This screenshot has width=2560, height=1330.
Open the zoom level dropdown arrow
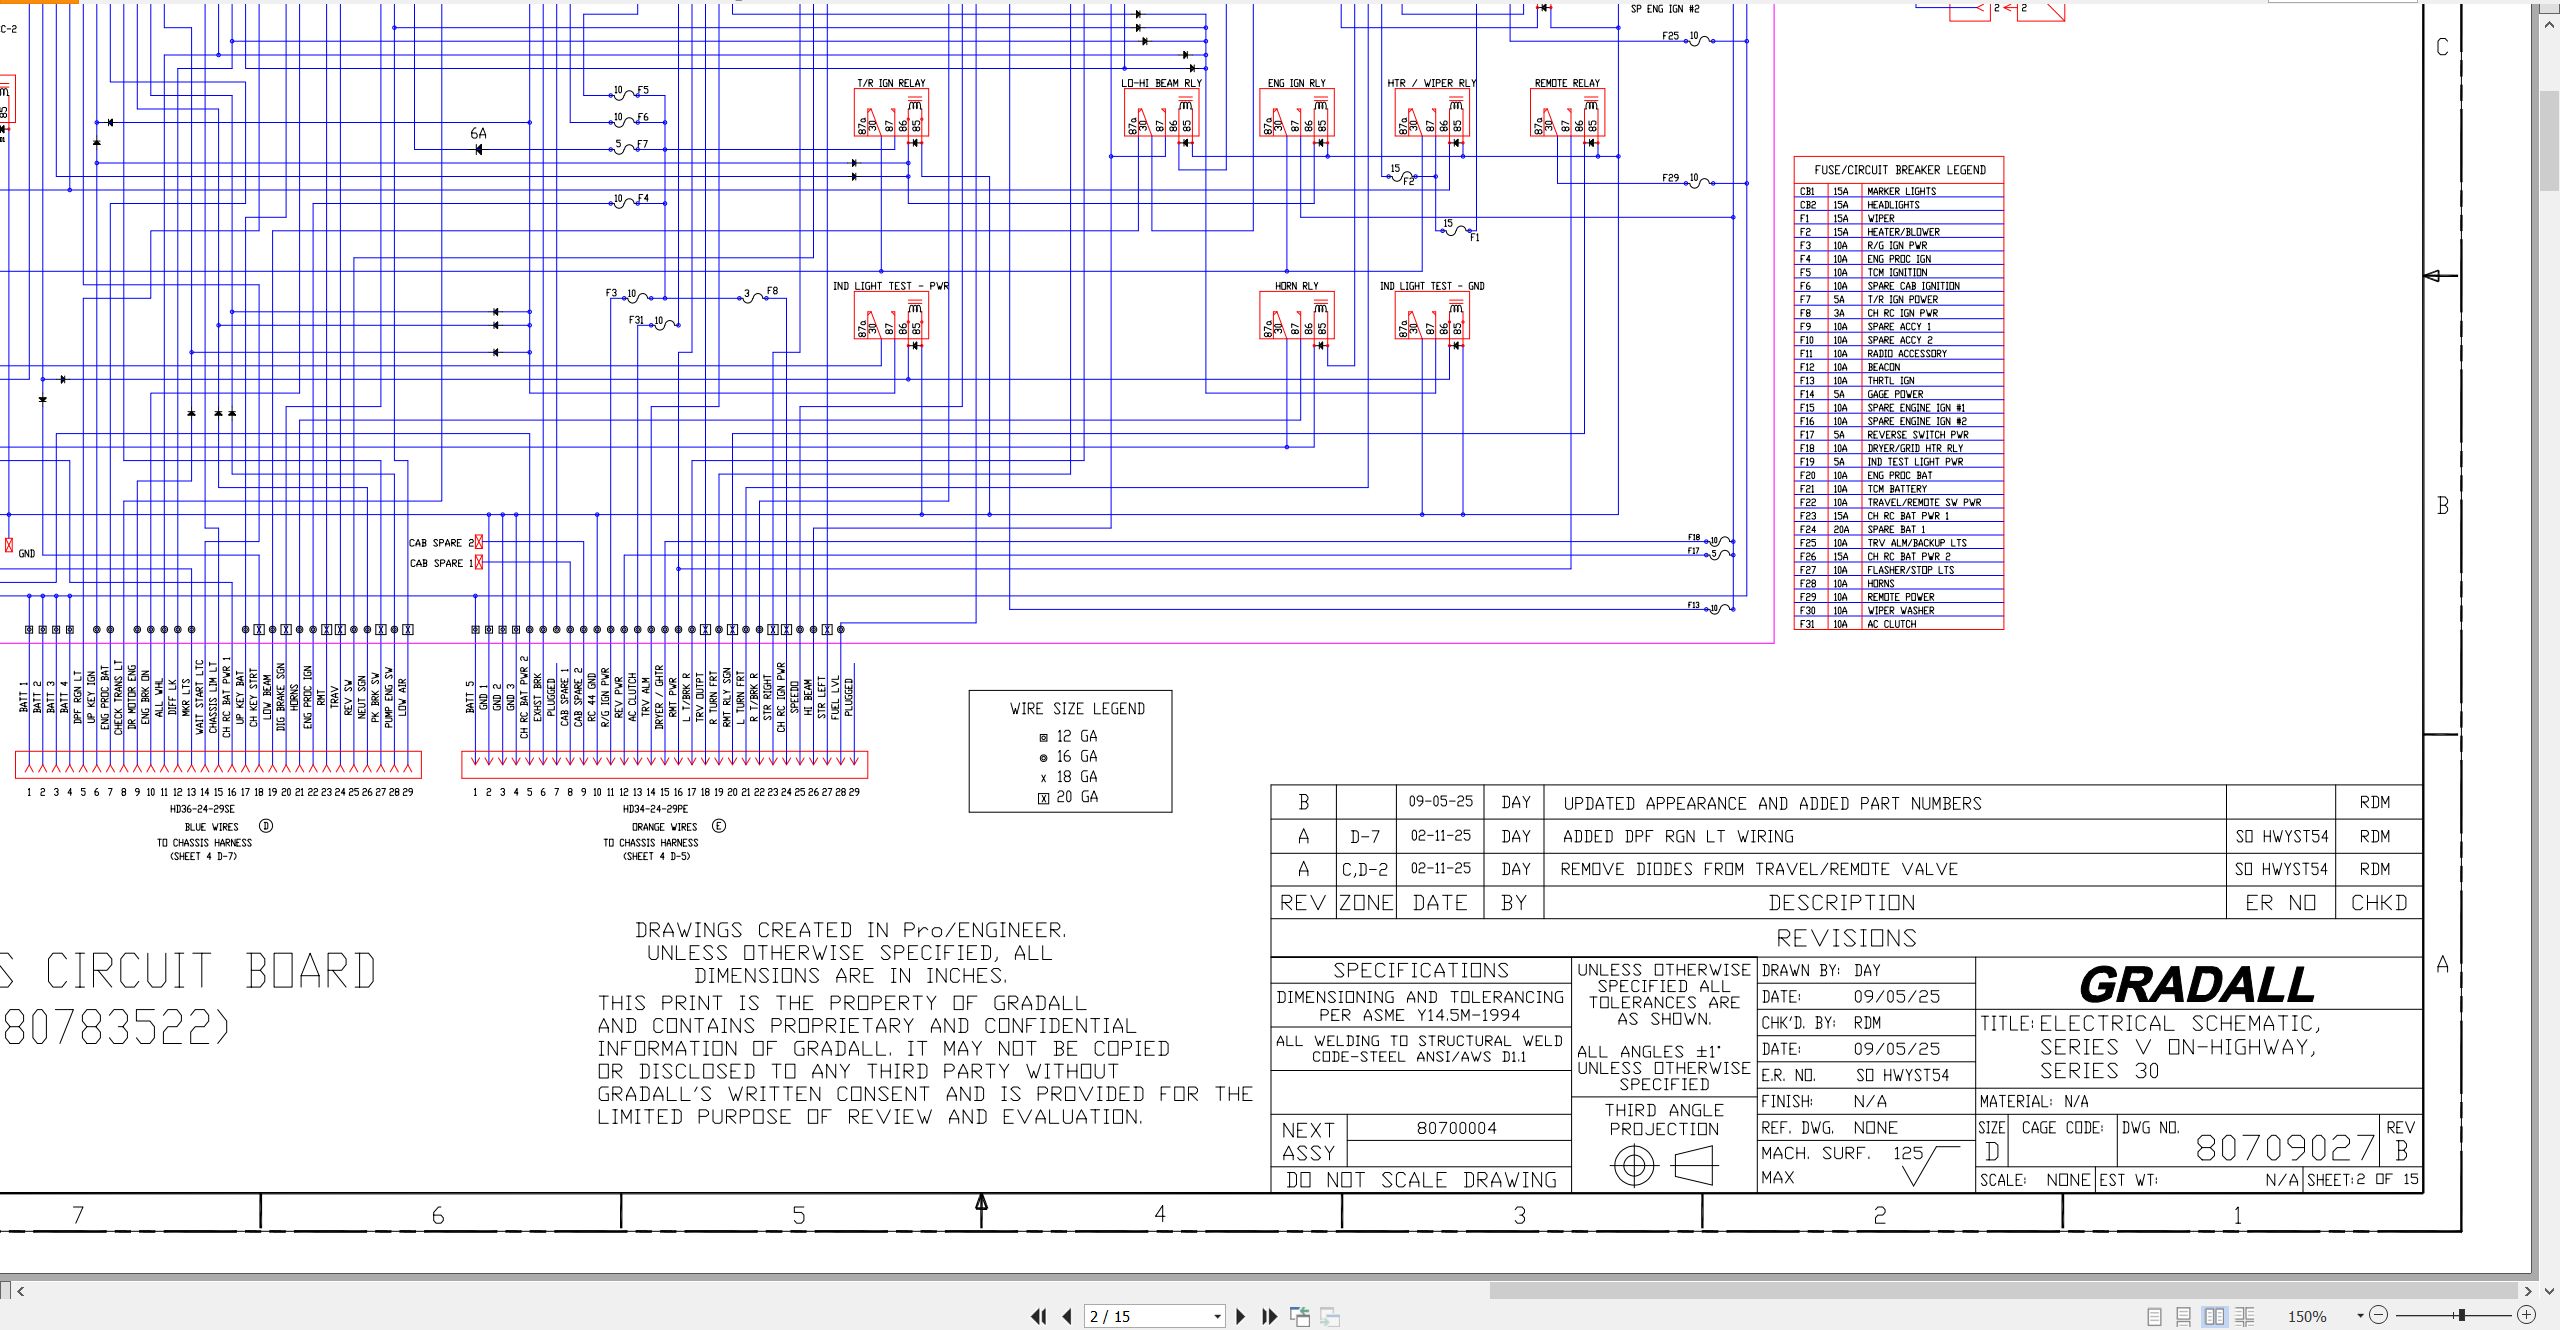coord(2360,1316)
